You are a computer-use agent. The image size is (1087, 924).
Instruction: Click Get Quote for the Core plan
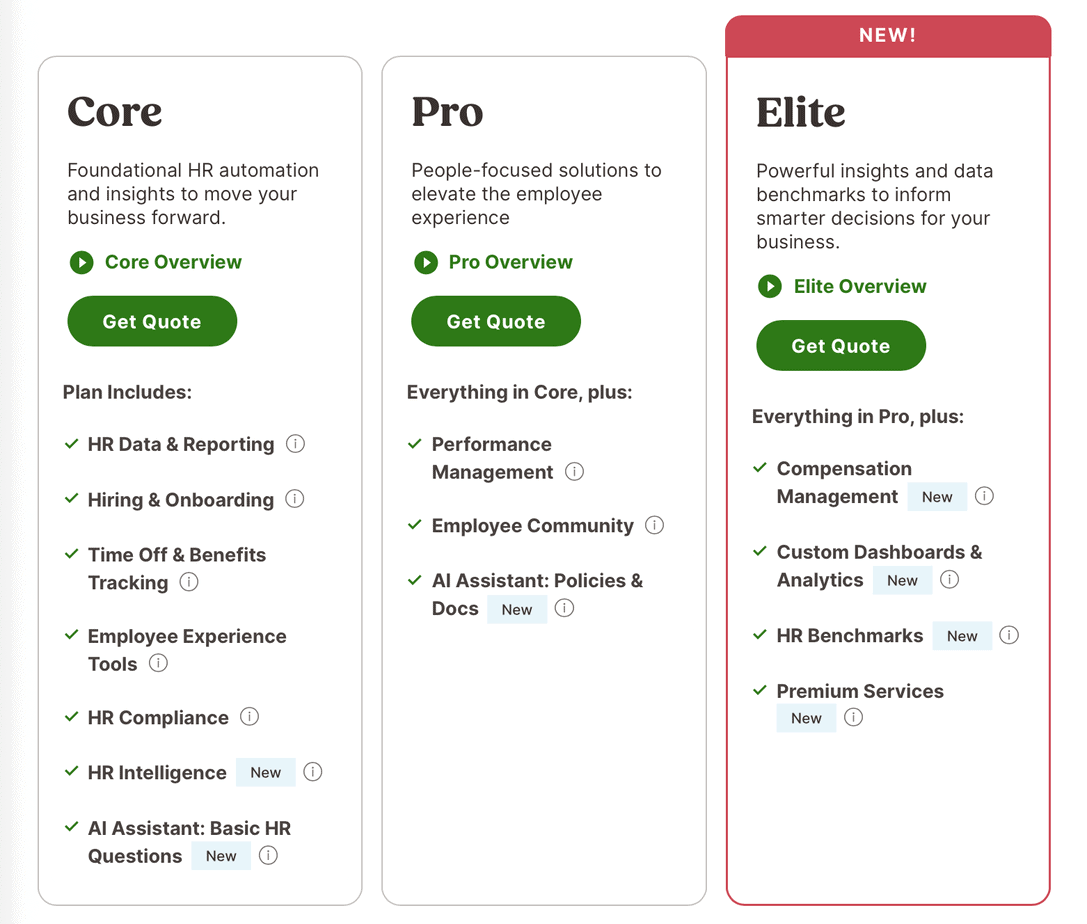click(x=152, y=321)
